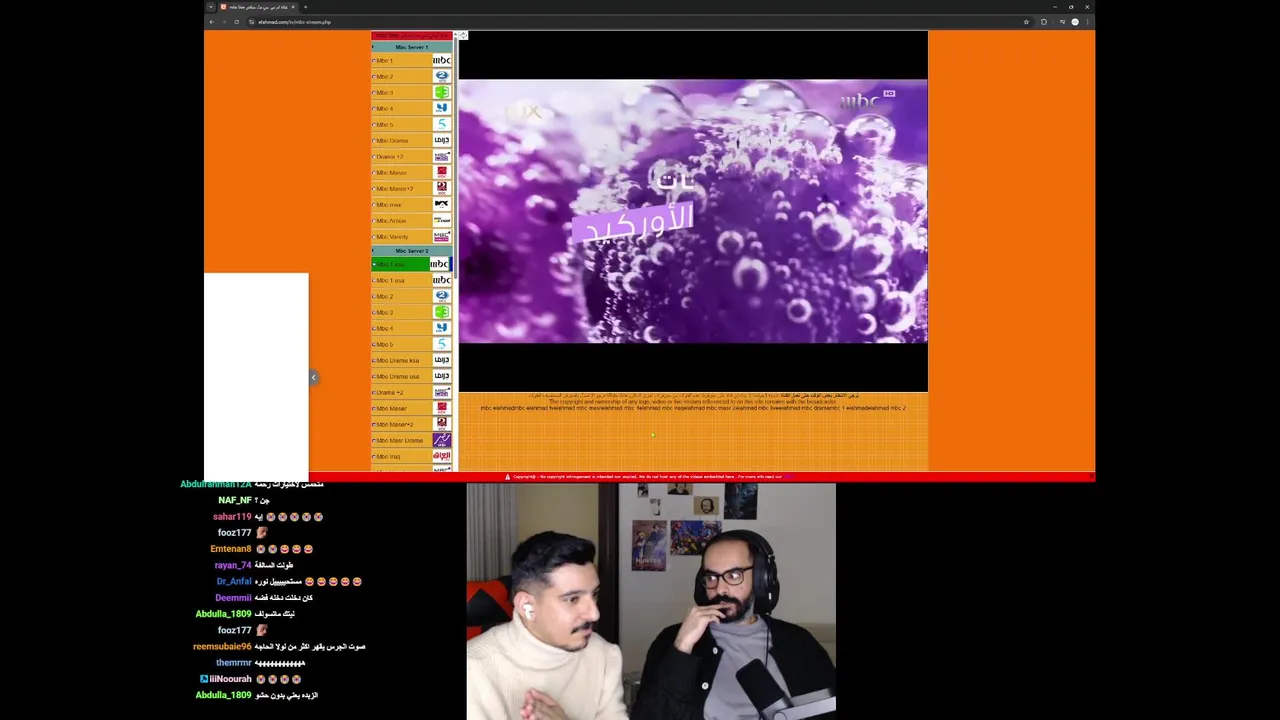Click the side panel collapse arrow
This screenshot has height=720, width=1280.
point(313,377)
